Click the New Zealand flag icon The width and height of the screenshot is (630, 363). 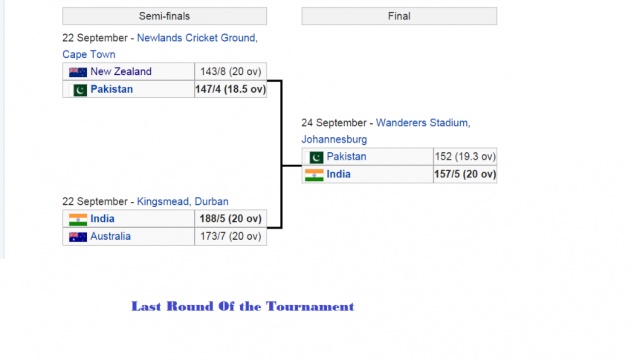(78, 72)
